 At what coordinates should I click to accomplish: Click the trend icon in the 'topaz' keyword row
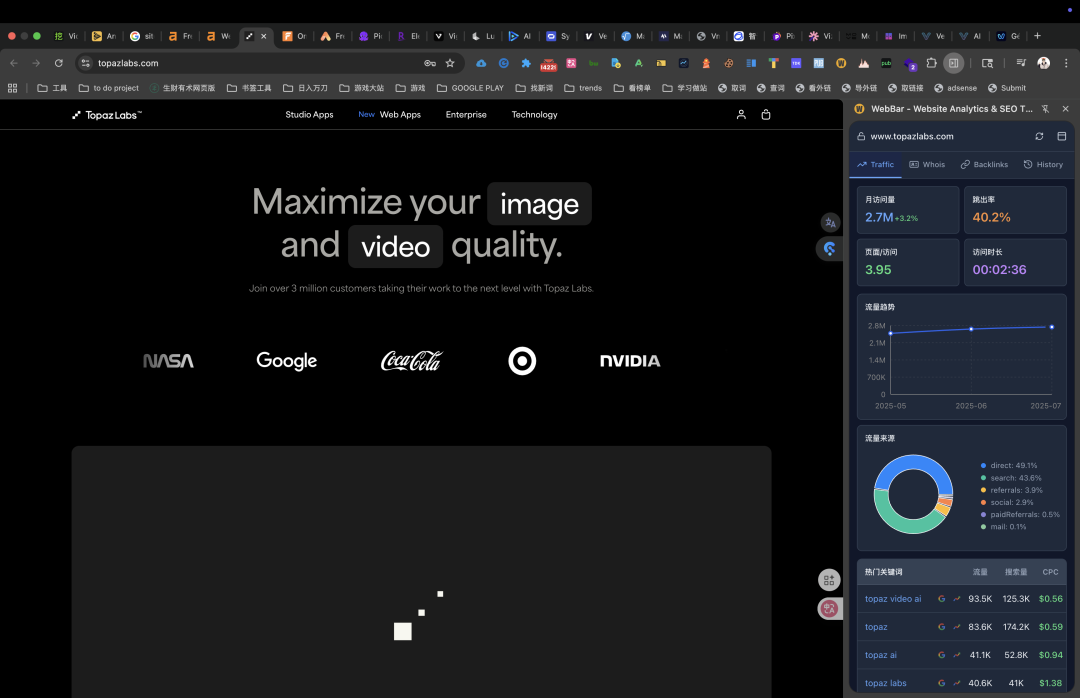957,627
